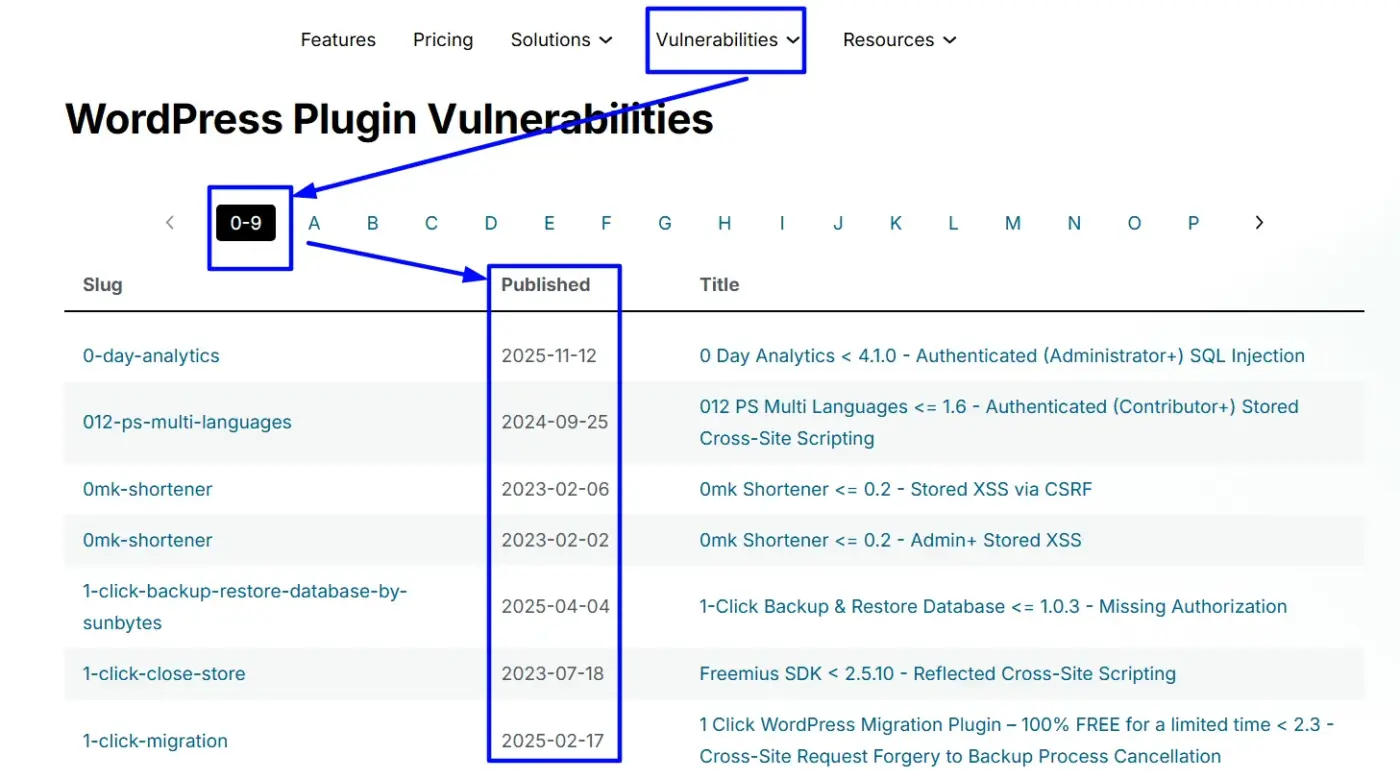
Task: Filter plugins by letter F
Action: click(606, 223)
